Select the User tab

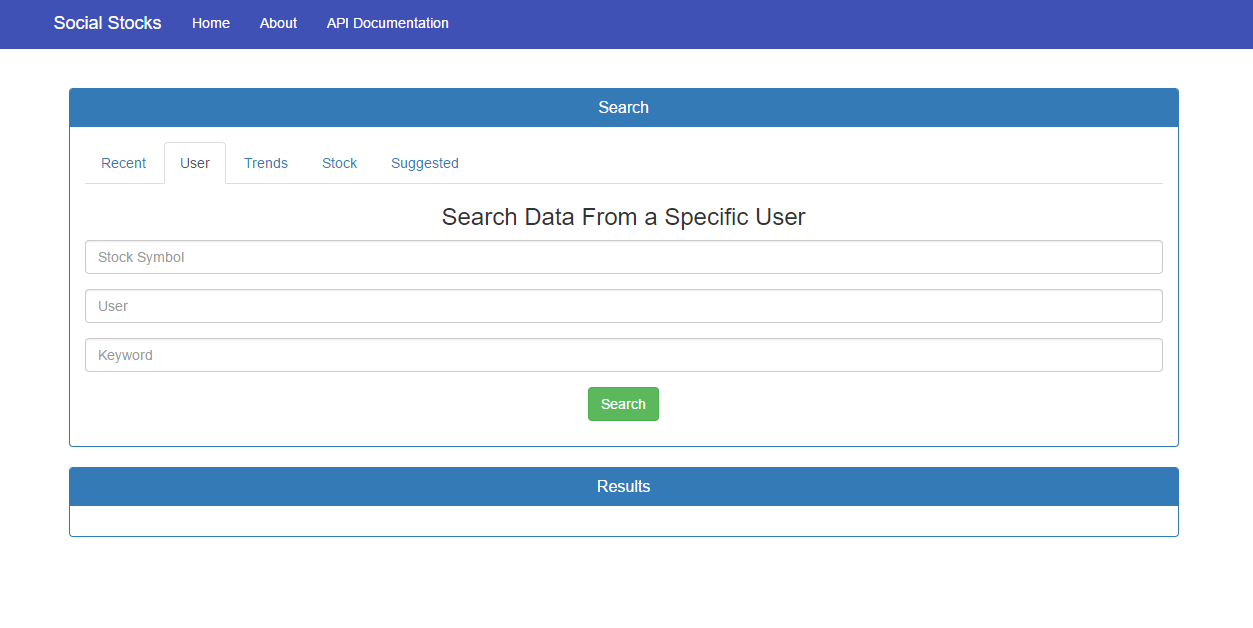[195, 162]
